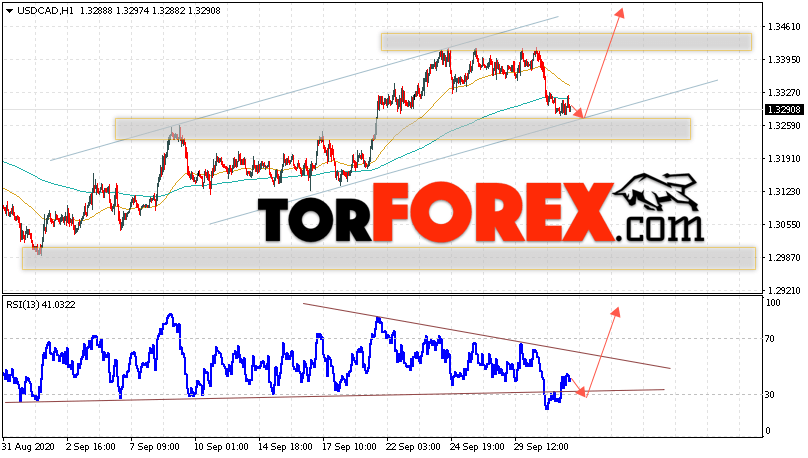Select the RSI scale level 100
Image resolution: width=808 pixels, height=458 pixels.
[x=773, y=303]
